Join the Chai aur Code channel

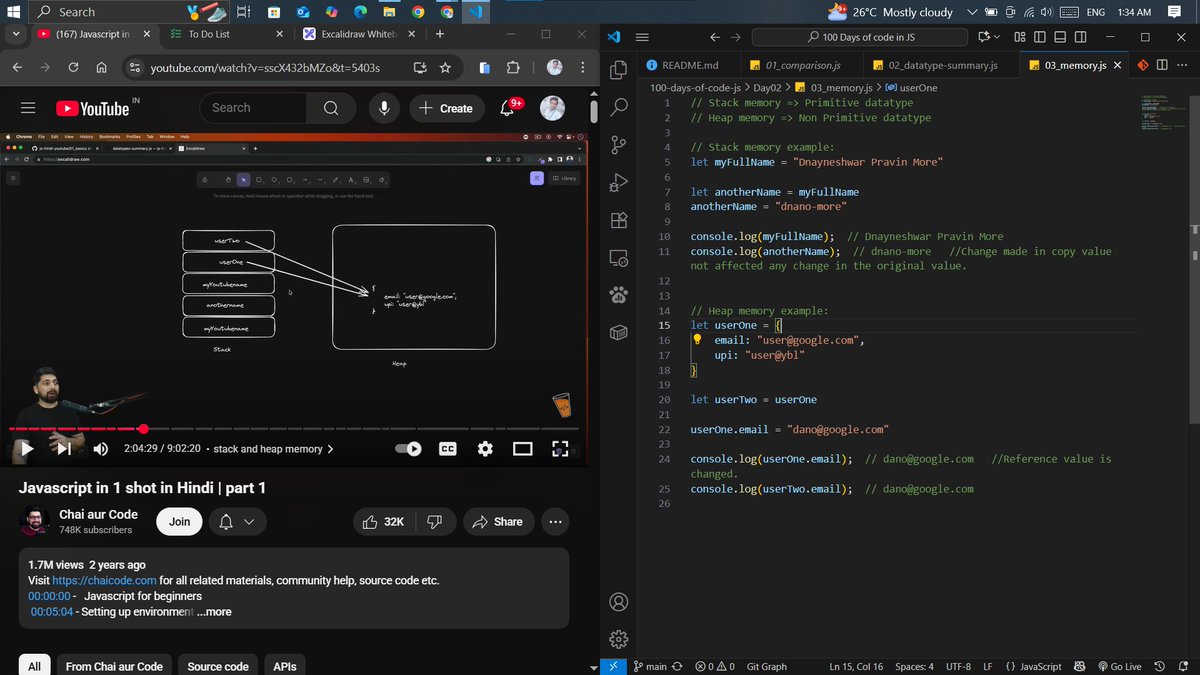coord(179,521)
